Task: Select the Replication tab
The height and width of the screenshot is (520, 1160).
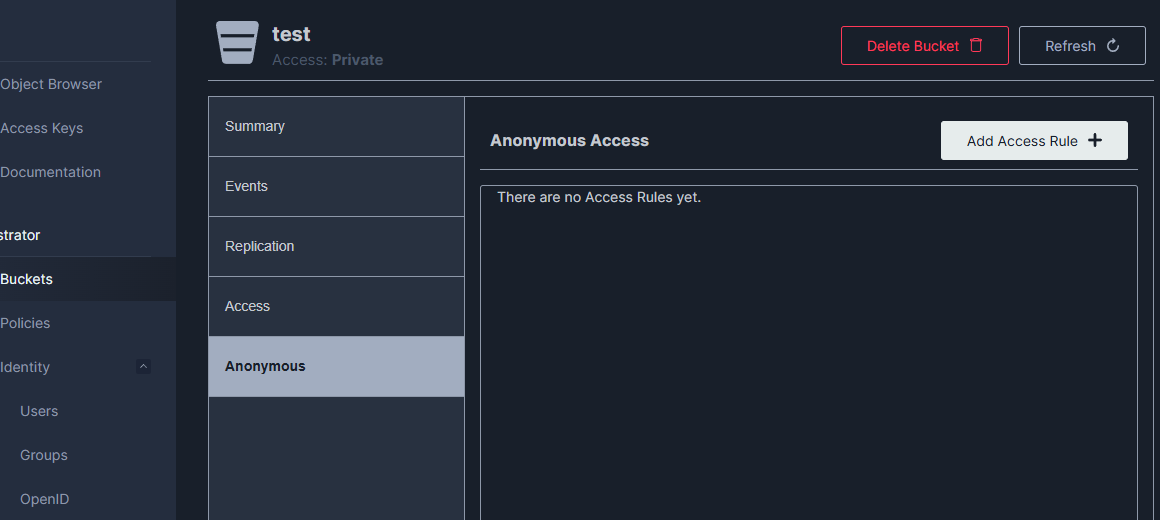Action: (337, 246)
